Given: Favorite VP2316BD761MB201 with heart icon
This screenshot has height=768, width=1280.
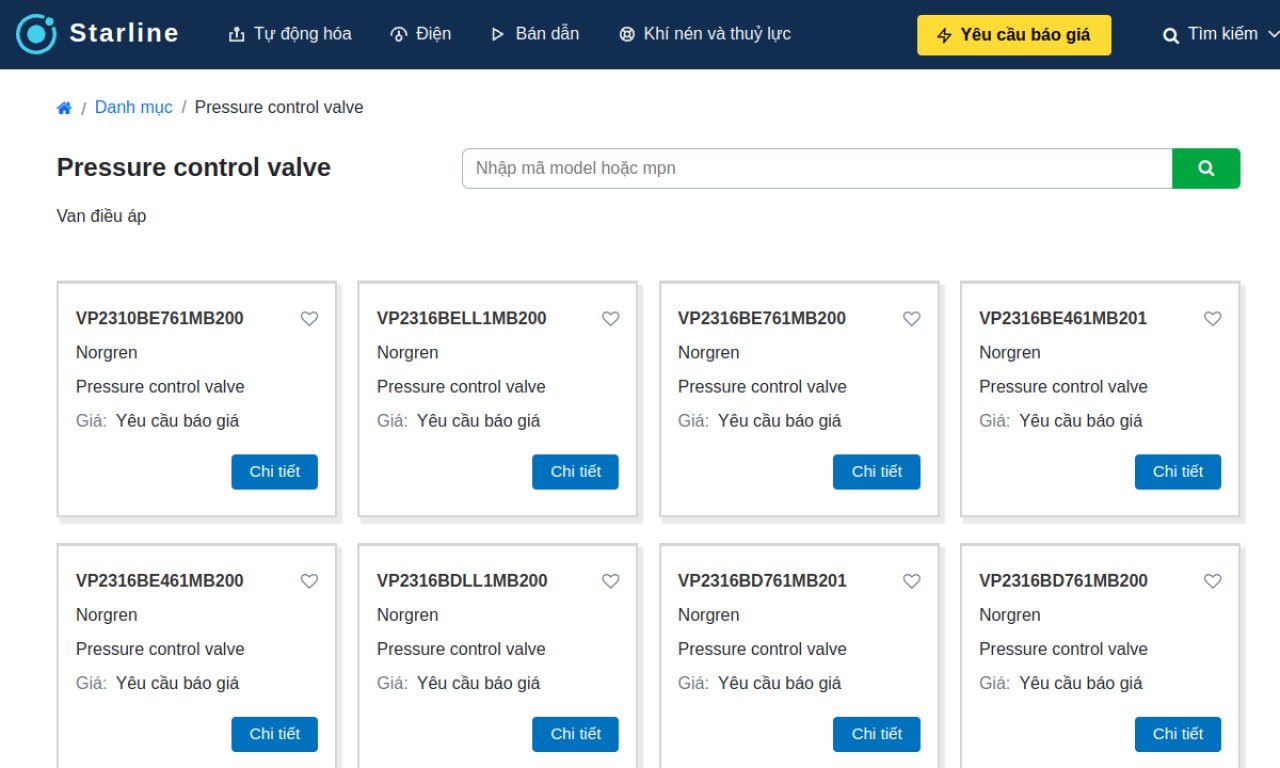Looking at the screenshot, I should pyautogui.click(x=911, y=581).
